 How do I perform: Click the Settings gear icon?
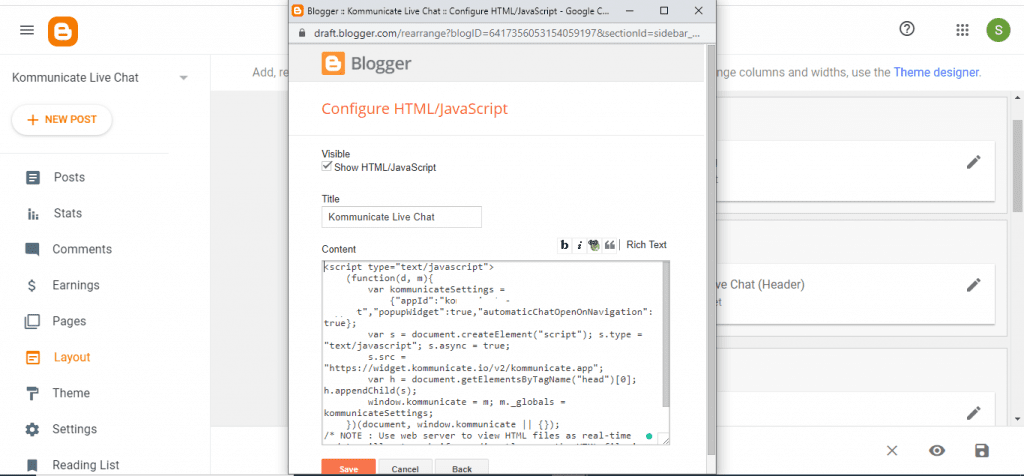[x=32, y=429]
